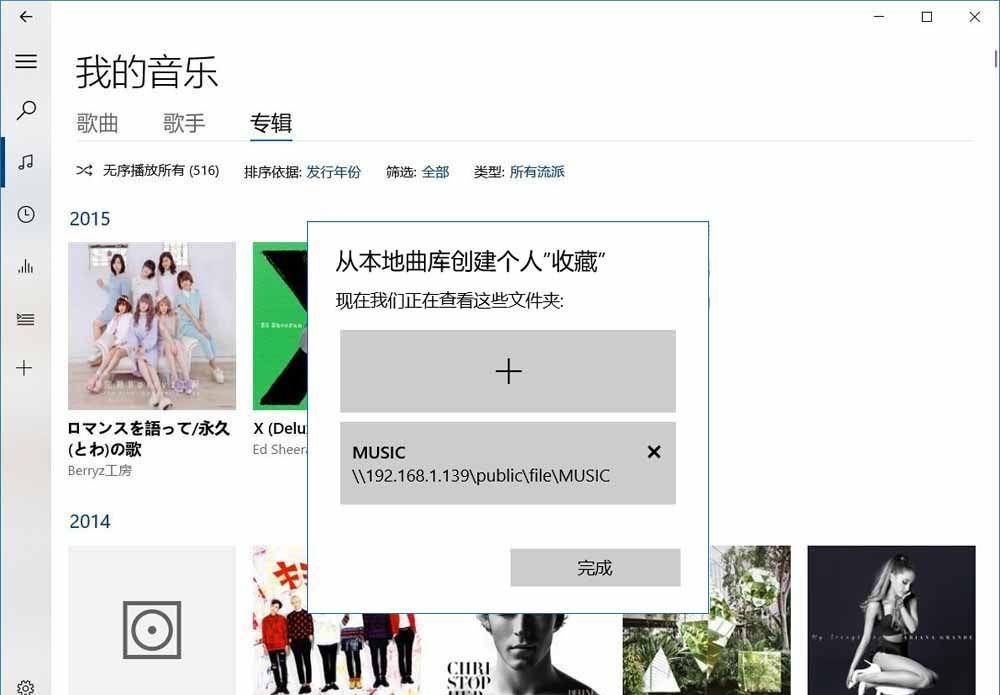Expand sort by release year dropdown

click(x=333, y=172)
